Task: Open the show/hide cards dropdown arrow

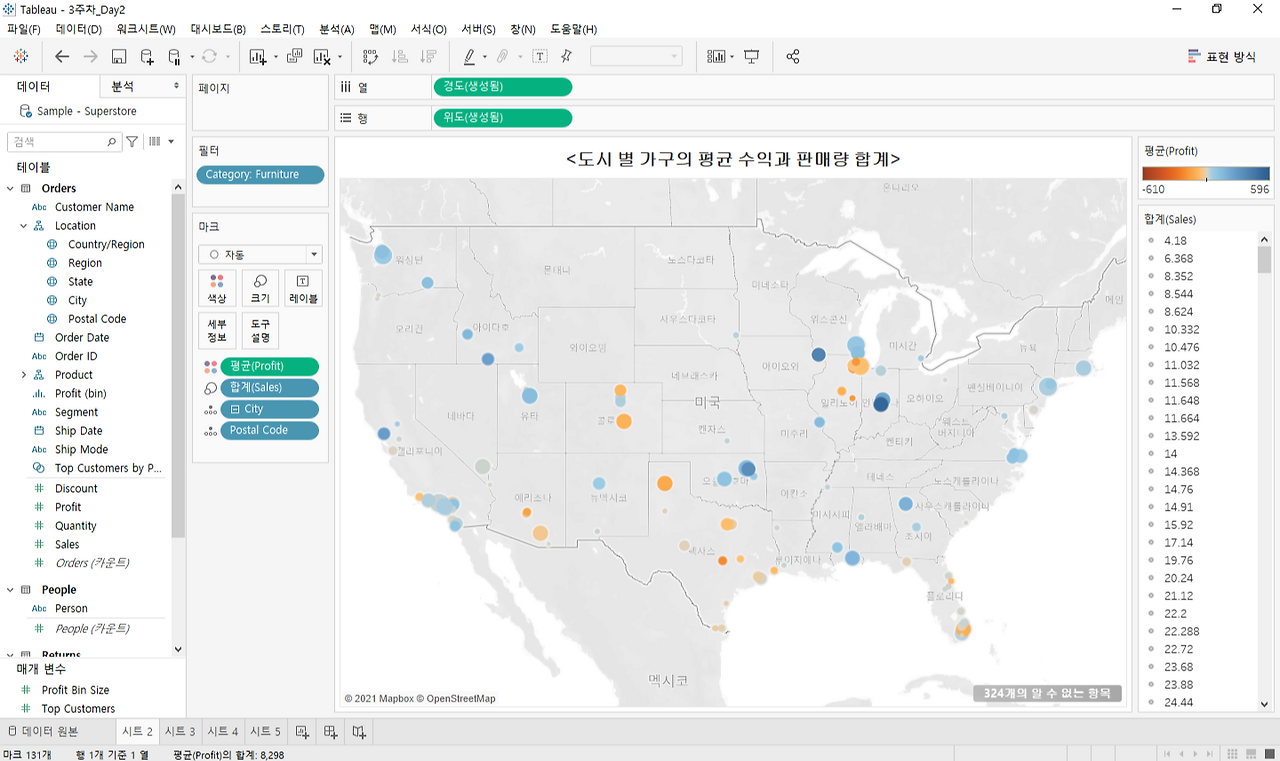Action: click(733, 57)
